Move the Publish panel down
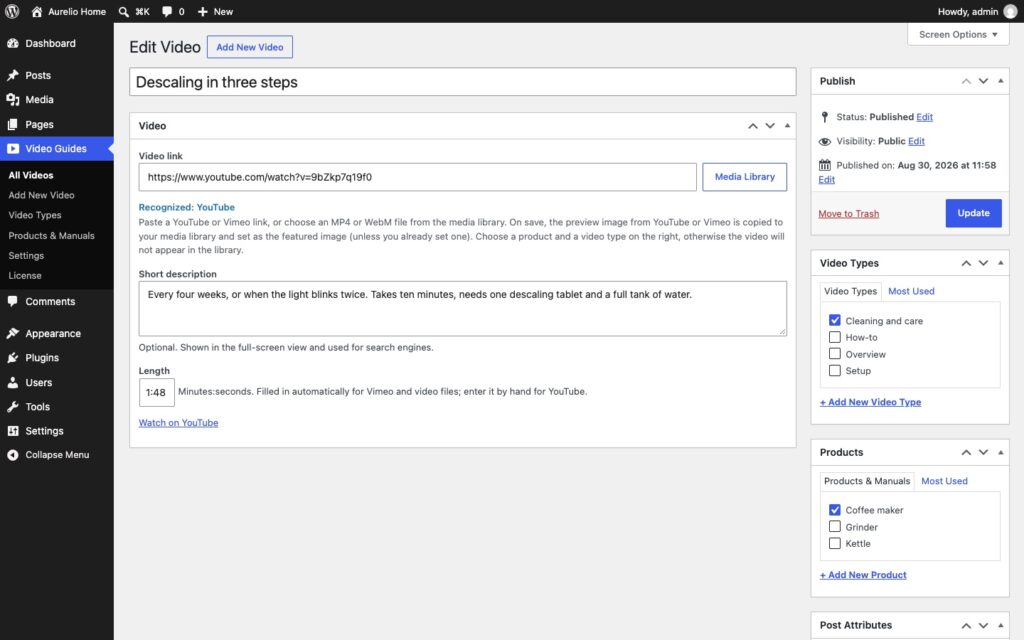 click(x=983, y=81)
